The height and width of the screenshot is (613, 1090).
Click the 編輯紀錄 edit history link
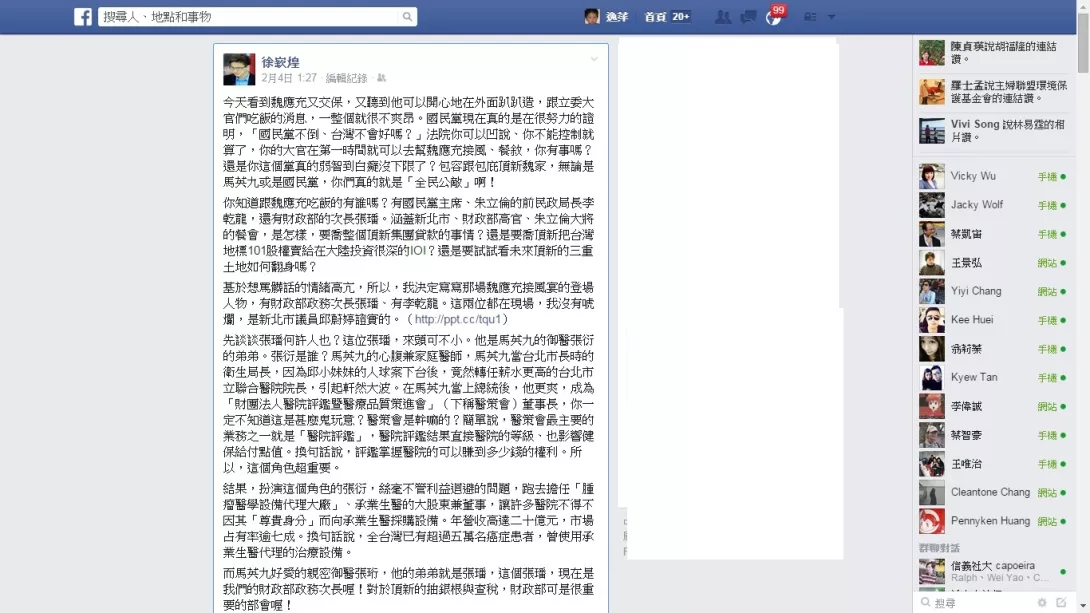tap(346, 78)
